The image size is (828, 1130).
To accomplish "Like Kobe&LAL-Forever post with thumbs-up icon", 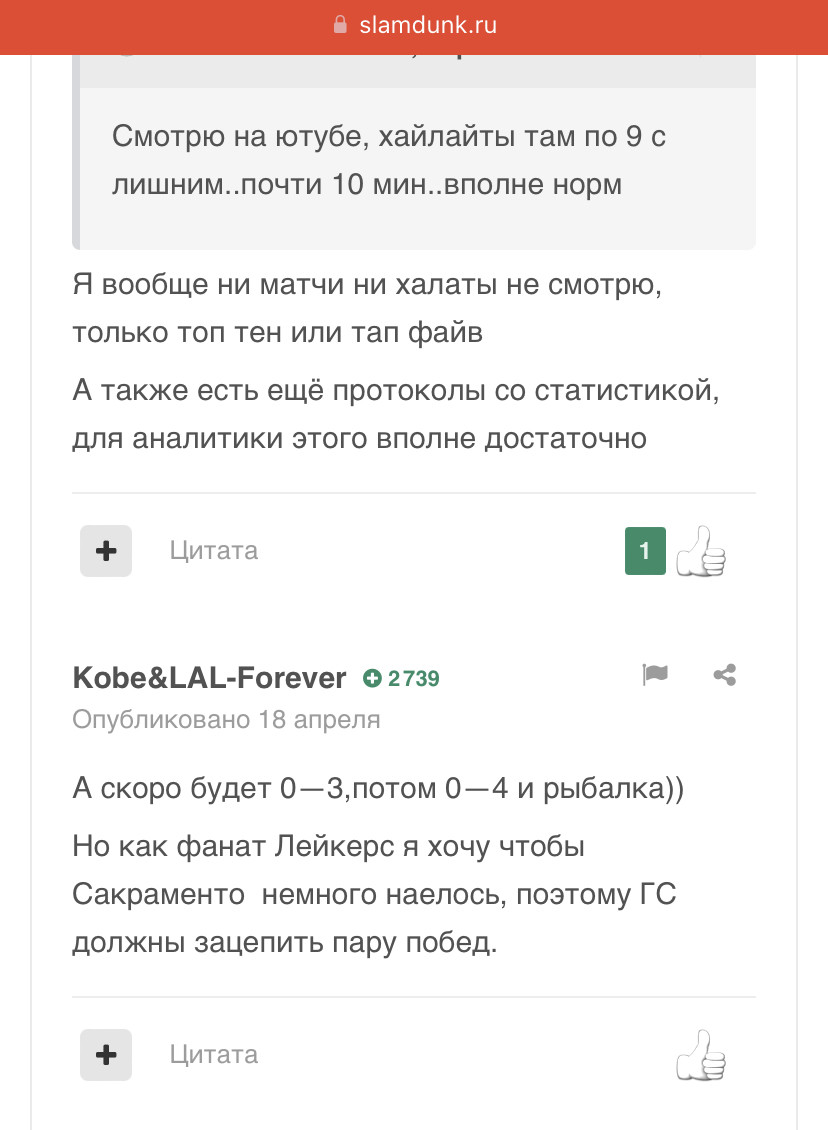I will [x=700, y=1055].
